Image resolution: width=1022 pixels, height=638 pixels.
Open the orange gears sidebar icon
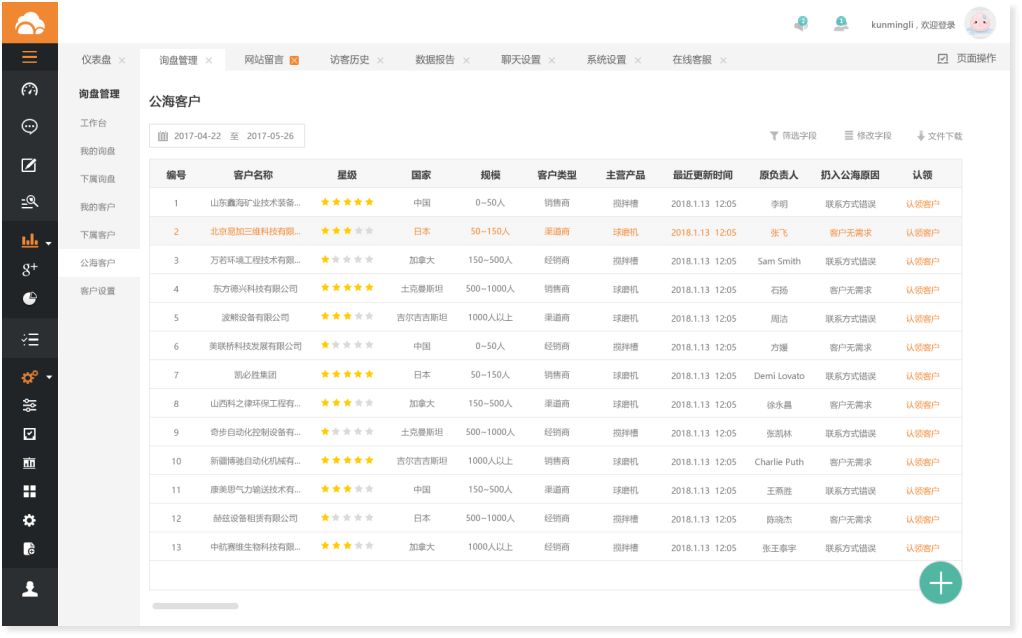29,377
